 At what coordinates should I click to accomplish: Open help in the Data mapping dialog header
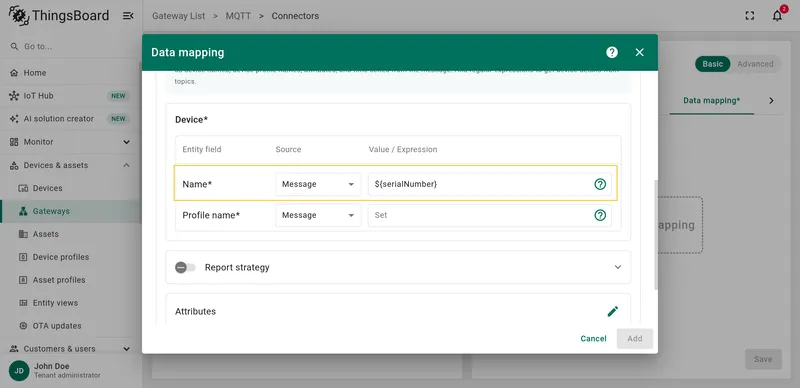click(612, 52)
